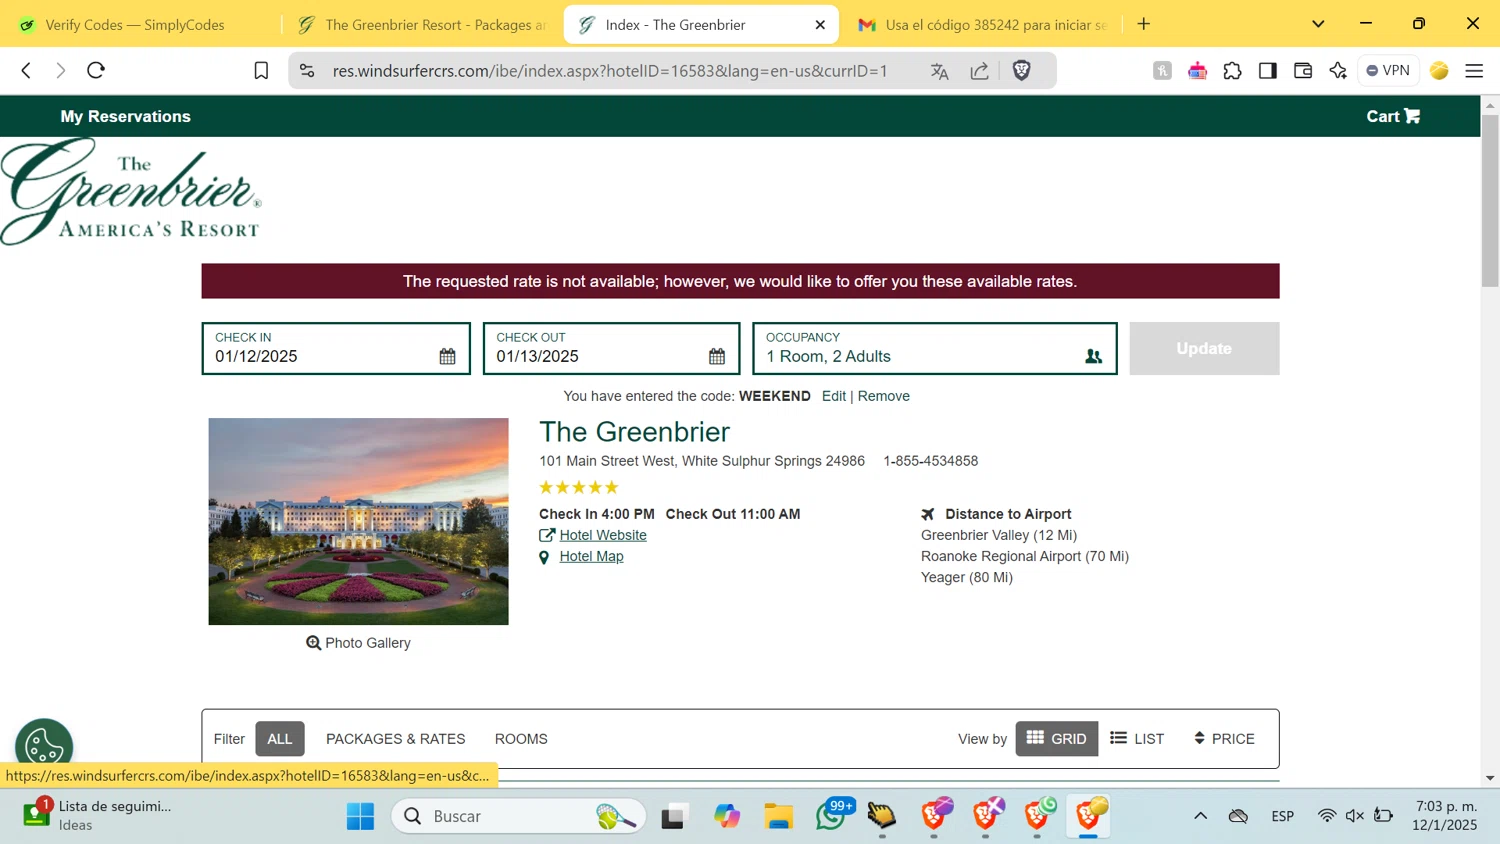Open the translate page icon
Screen dimensions: 1500x844
pos(939,71)
